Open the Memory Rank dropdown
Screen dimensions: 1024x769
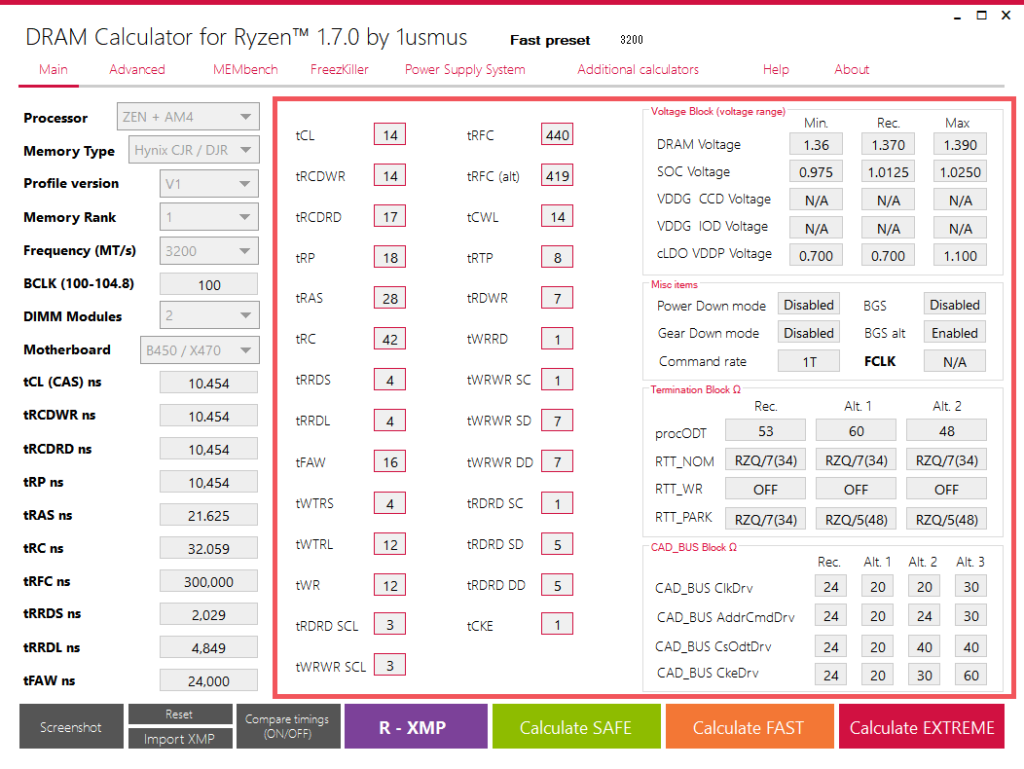(x=209, y=217)
